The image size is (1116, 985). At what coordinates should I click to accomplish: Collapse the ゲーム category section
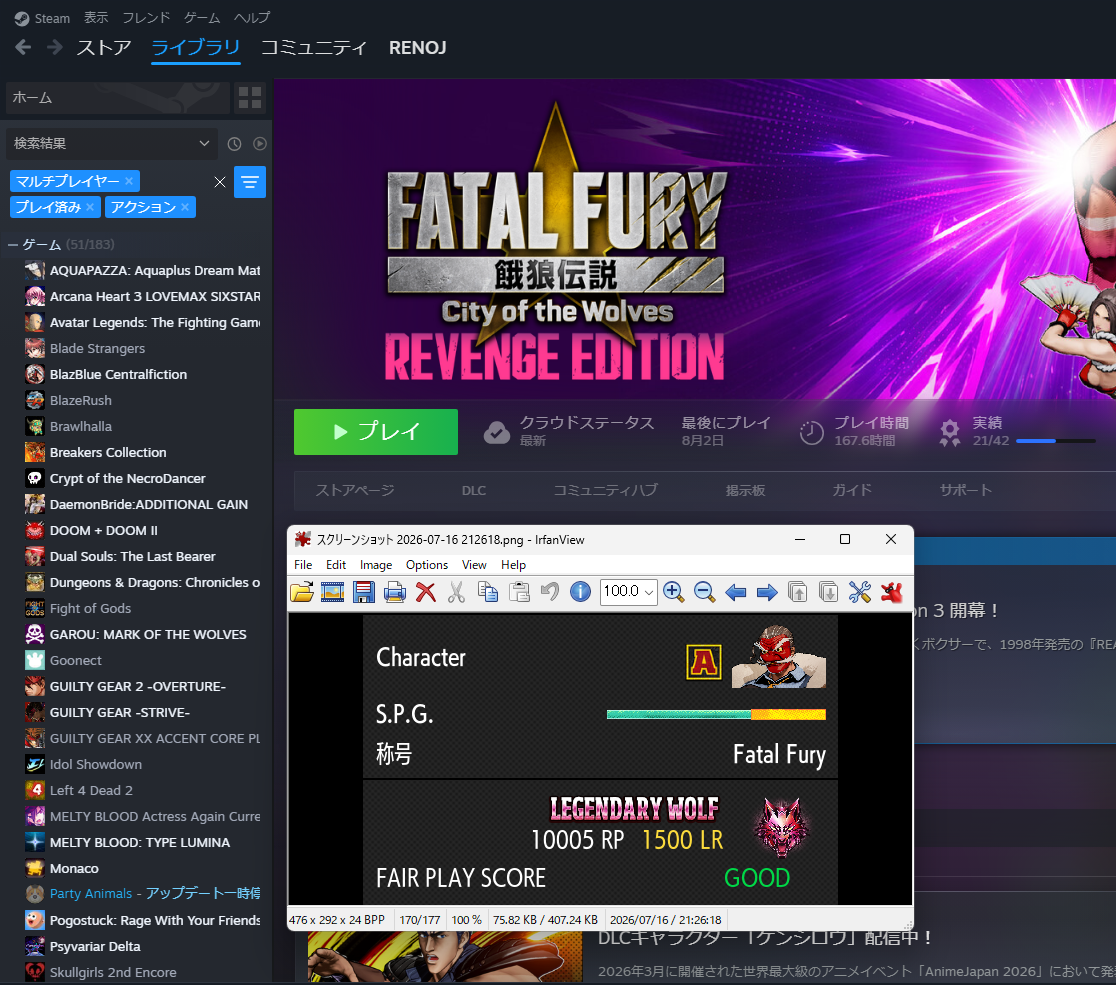click(x=13, y=245)
